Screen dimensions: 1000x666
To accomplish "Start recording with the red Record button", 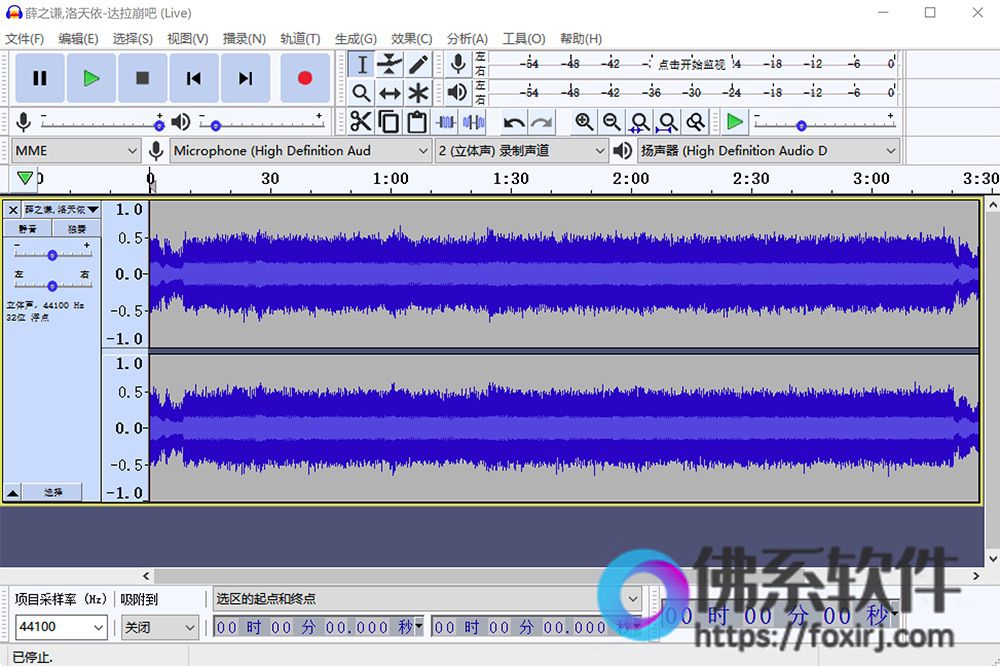I will point(305,78).
